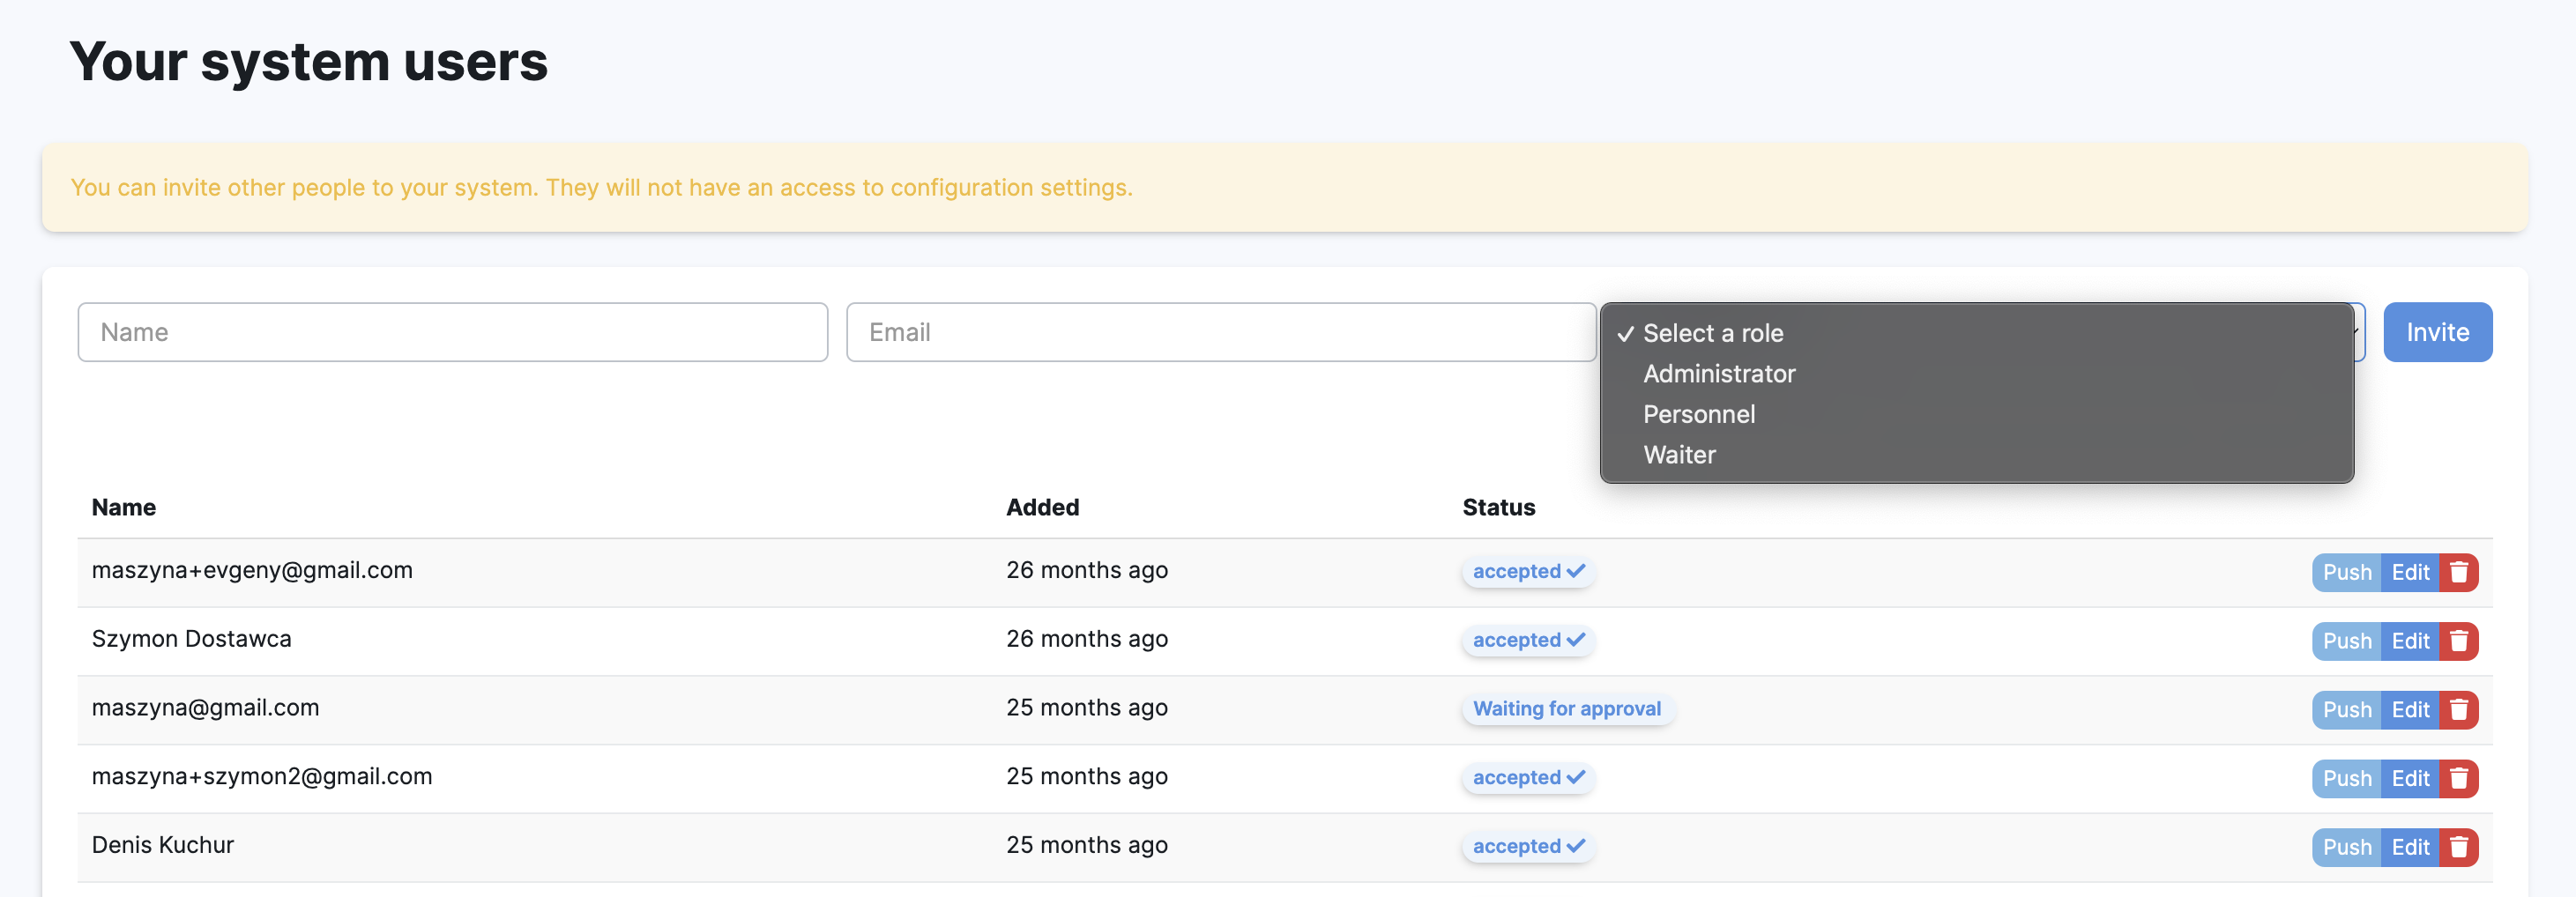Click Push in Szymon Dostawca row
Screen dimensions: 2576x897
[x=2346, y=641]
